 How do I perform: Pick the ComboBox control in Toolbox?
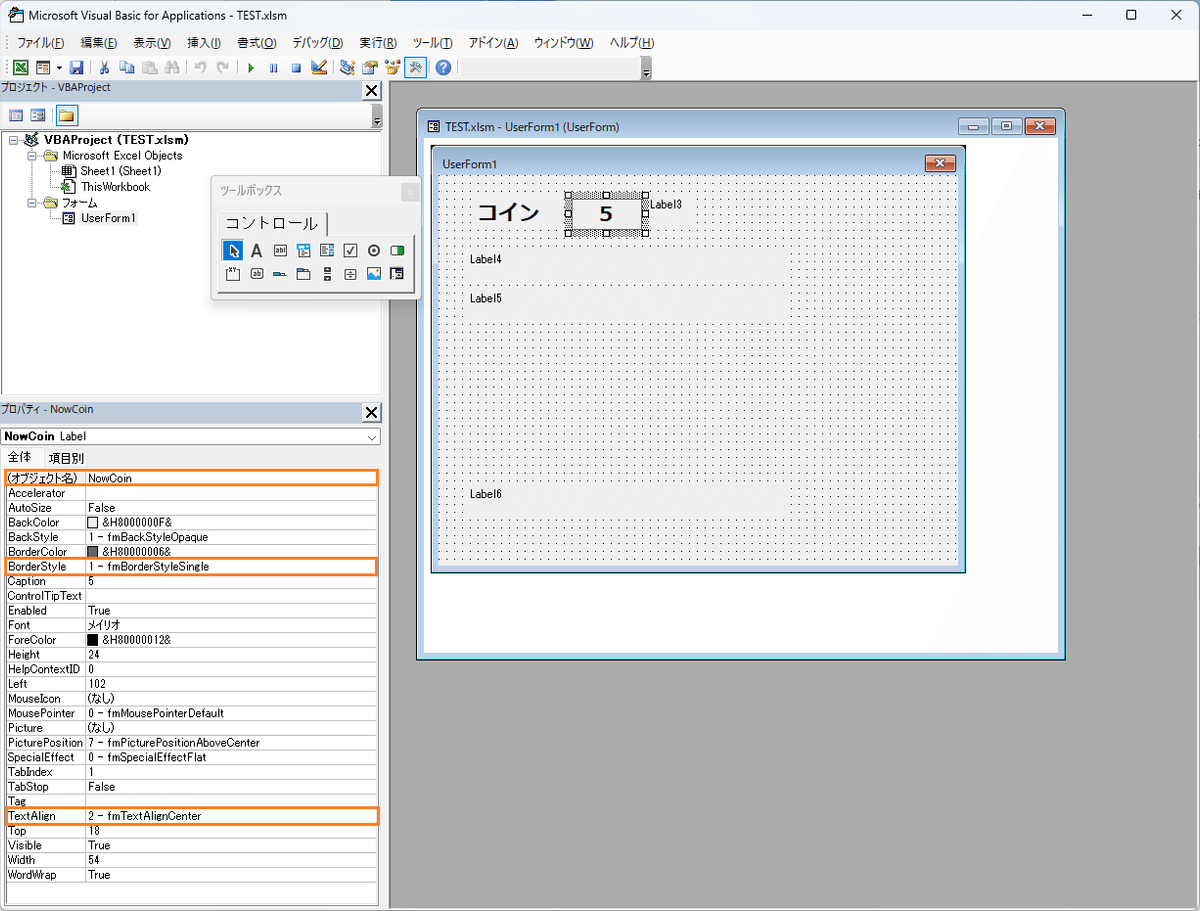303,251
